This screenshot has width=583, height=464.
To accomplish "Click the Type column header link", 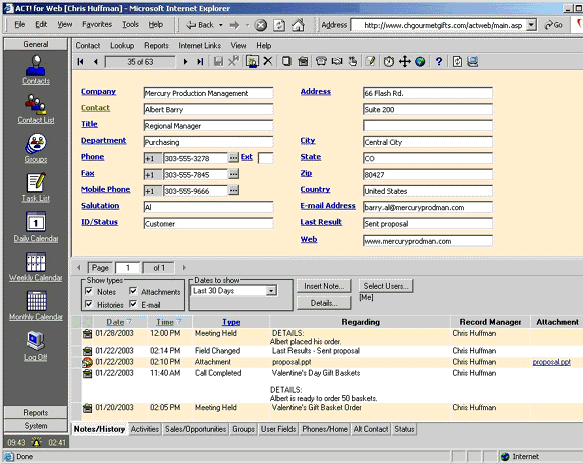I will coord(231,322).
